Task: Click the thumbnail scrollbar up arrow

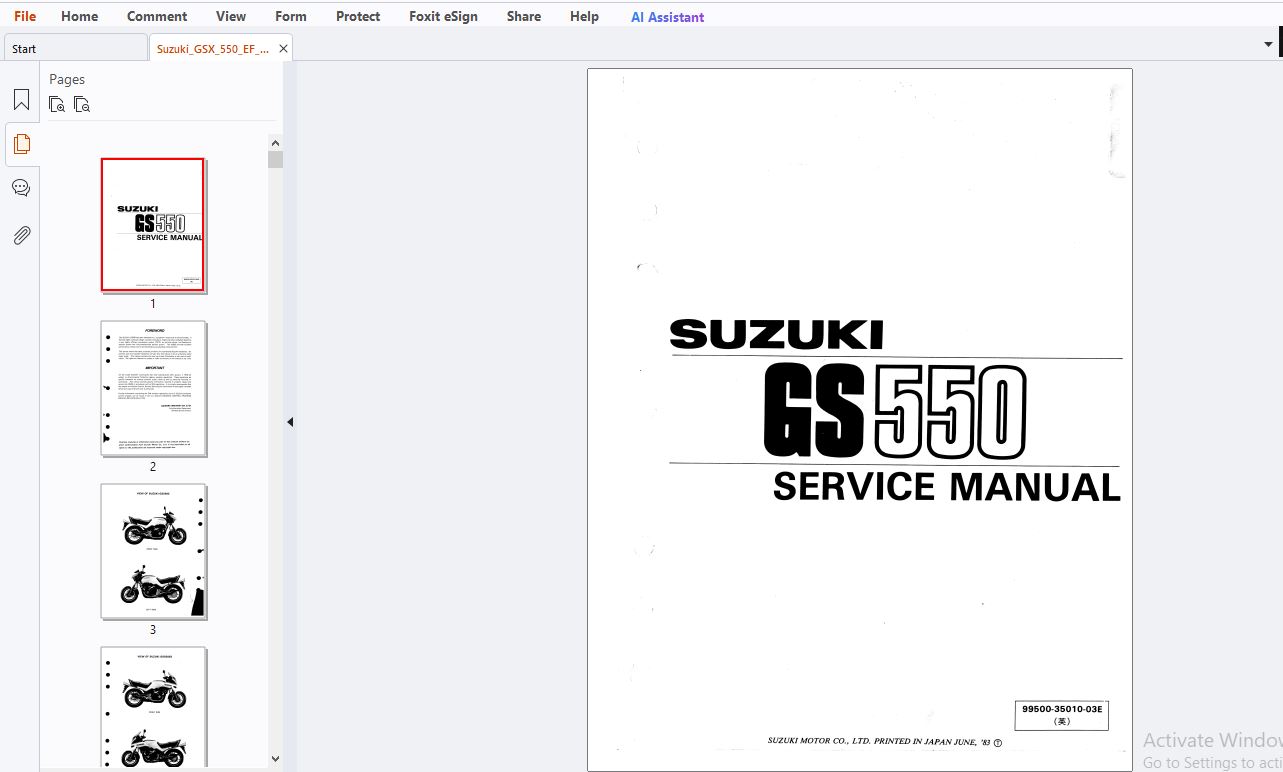Action: [x=276, y=143]
